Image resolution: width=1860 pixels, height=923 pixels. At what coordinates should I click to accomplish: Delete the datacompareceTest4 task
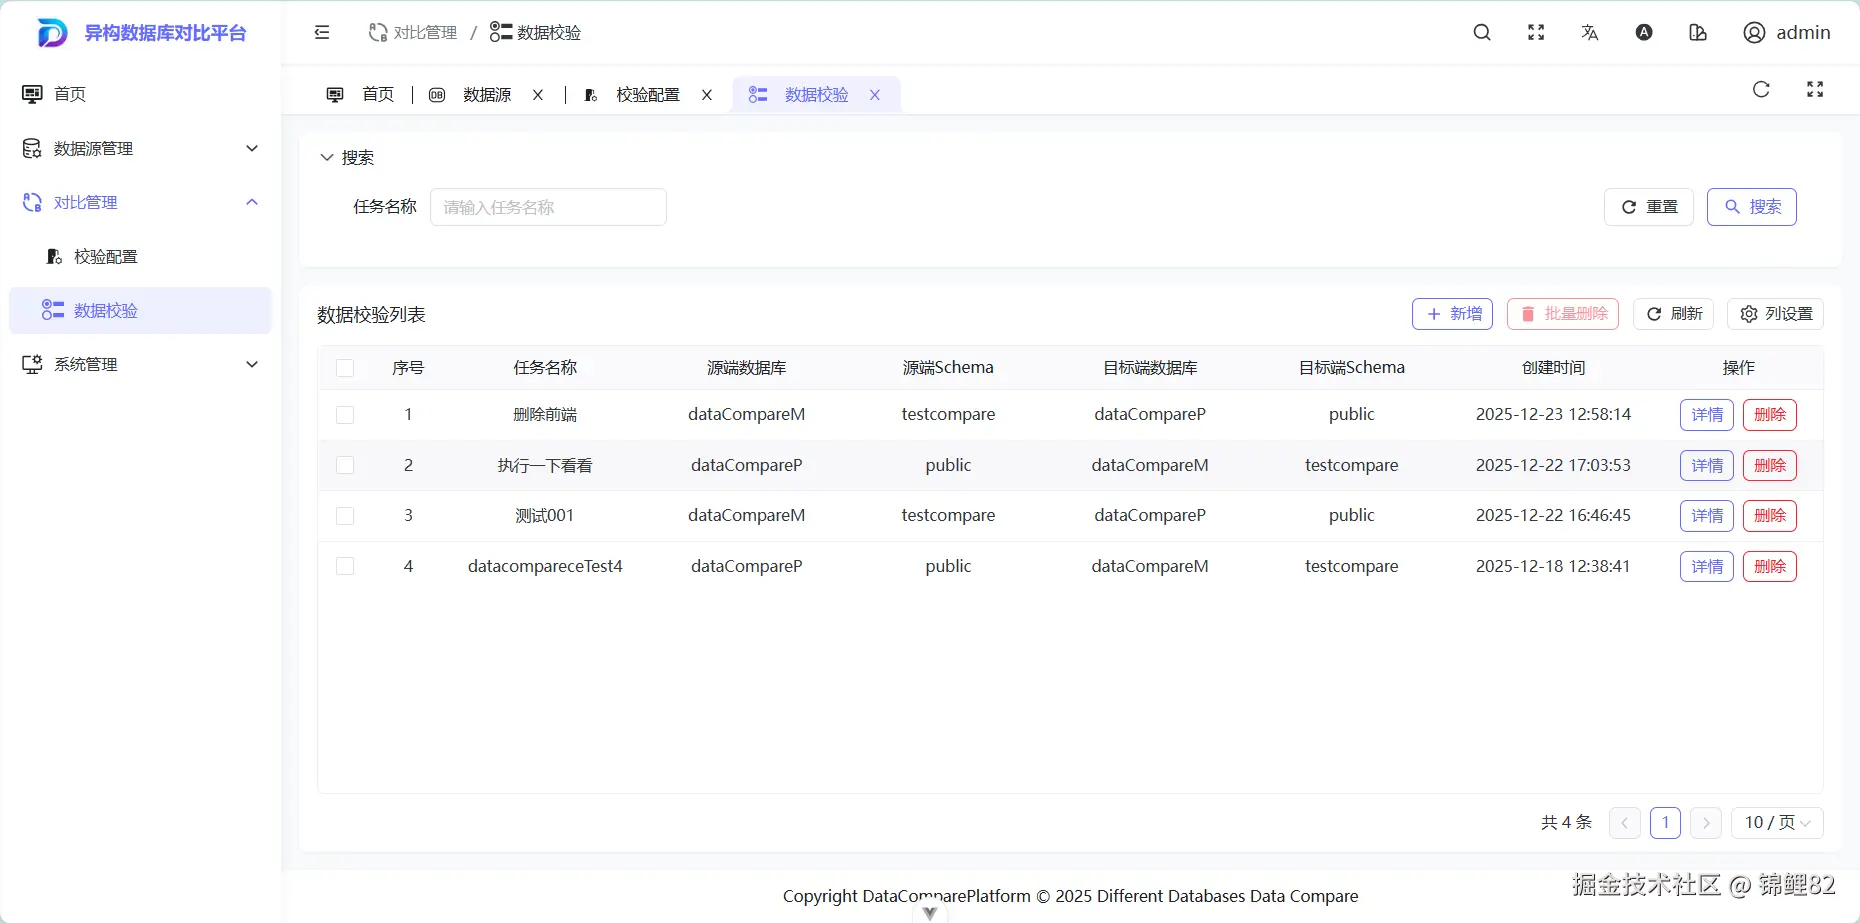(1770, 567)
